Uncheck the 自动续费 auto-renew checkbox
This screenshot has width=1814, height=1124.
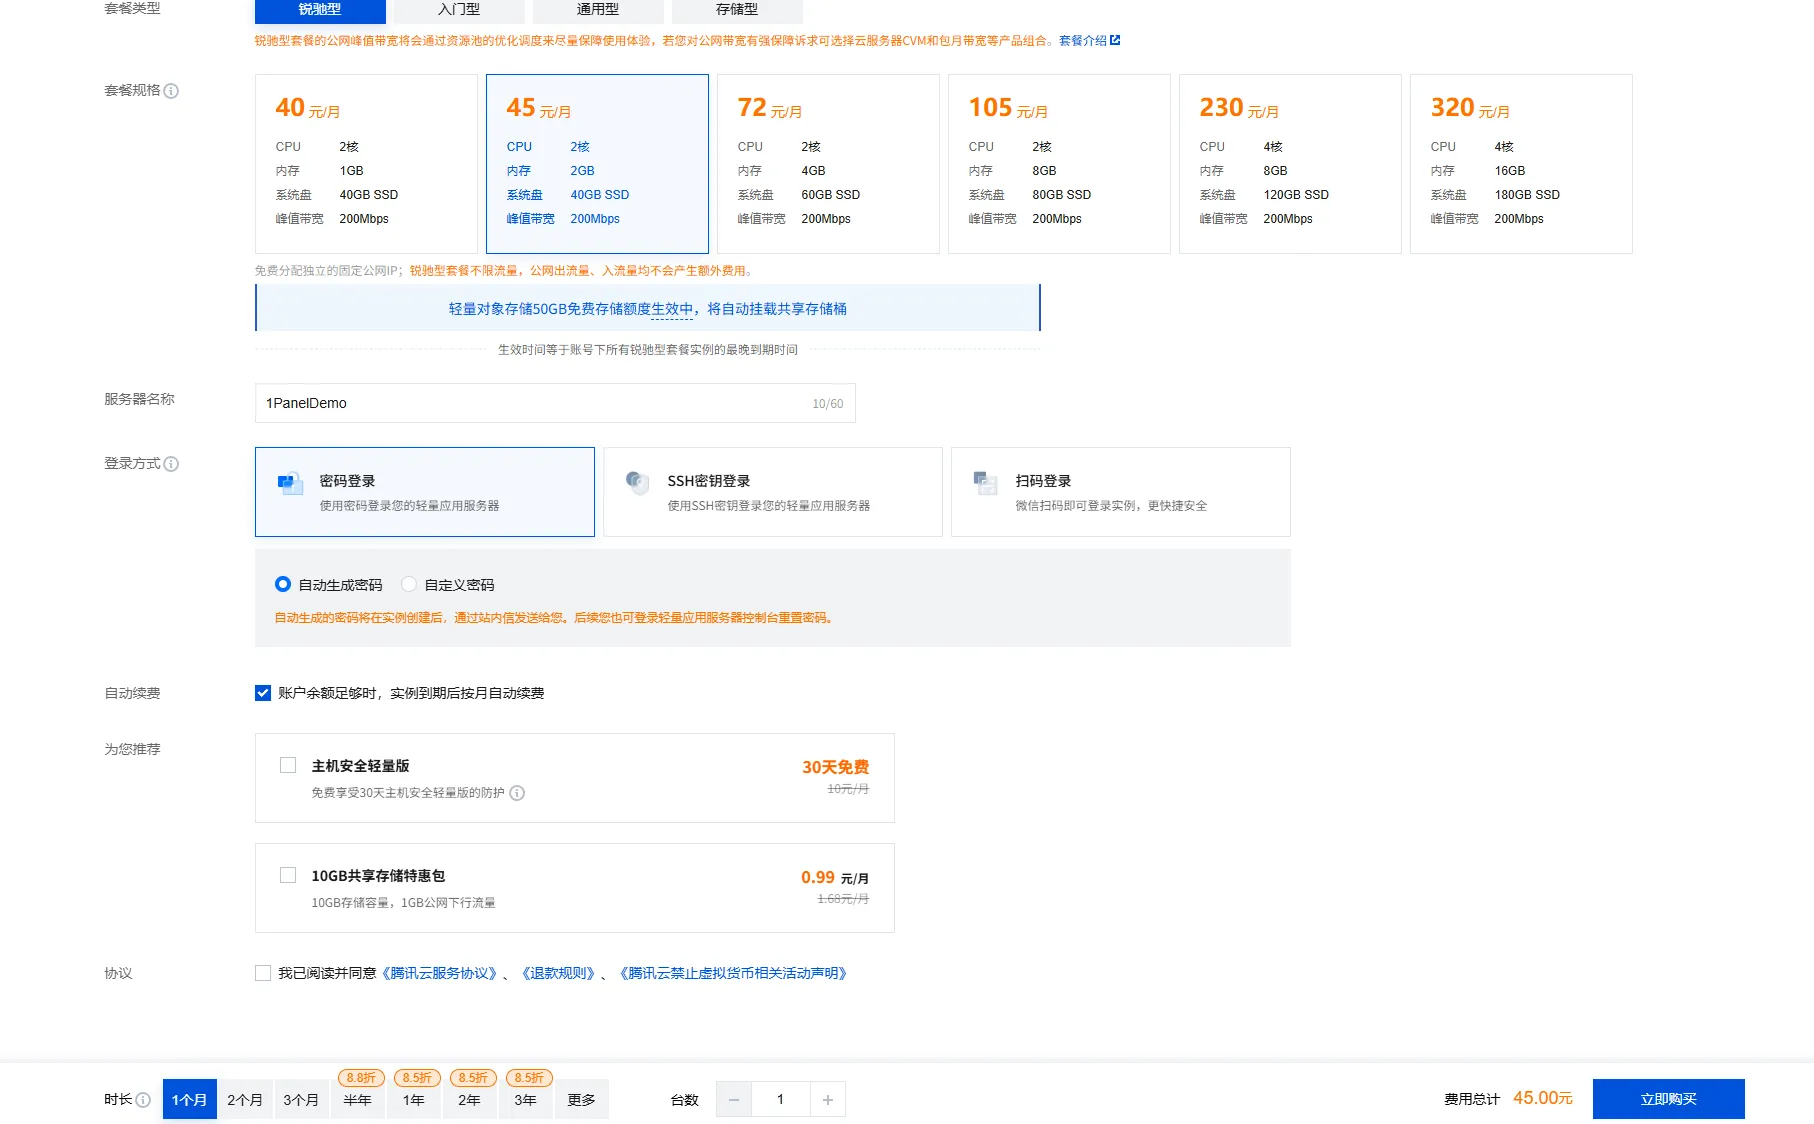coord(263,693)
